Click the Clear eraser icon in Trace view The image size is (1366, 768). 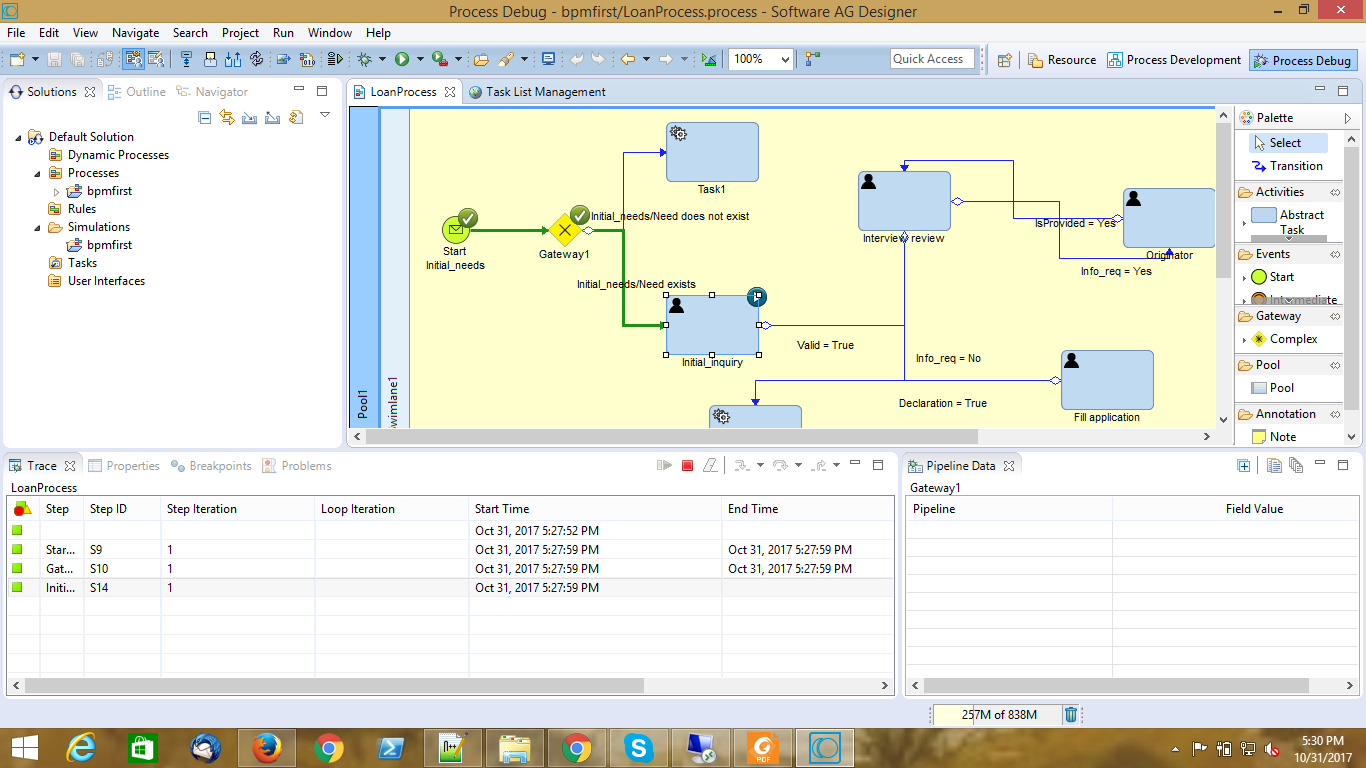pos(710,466)
